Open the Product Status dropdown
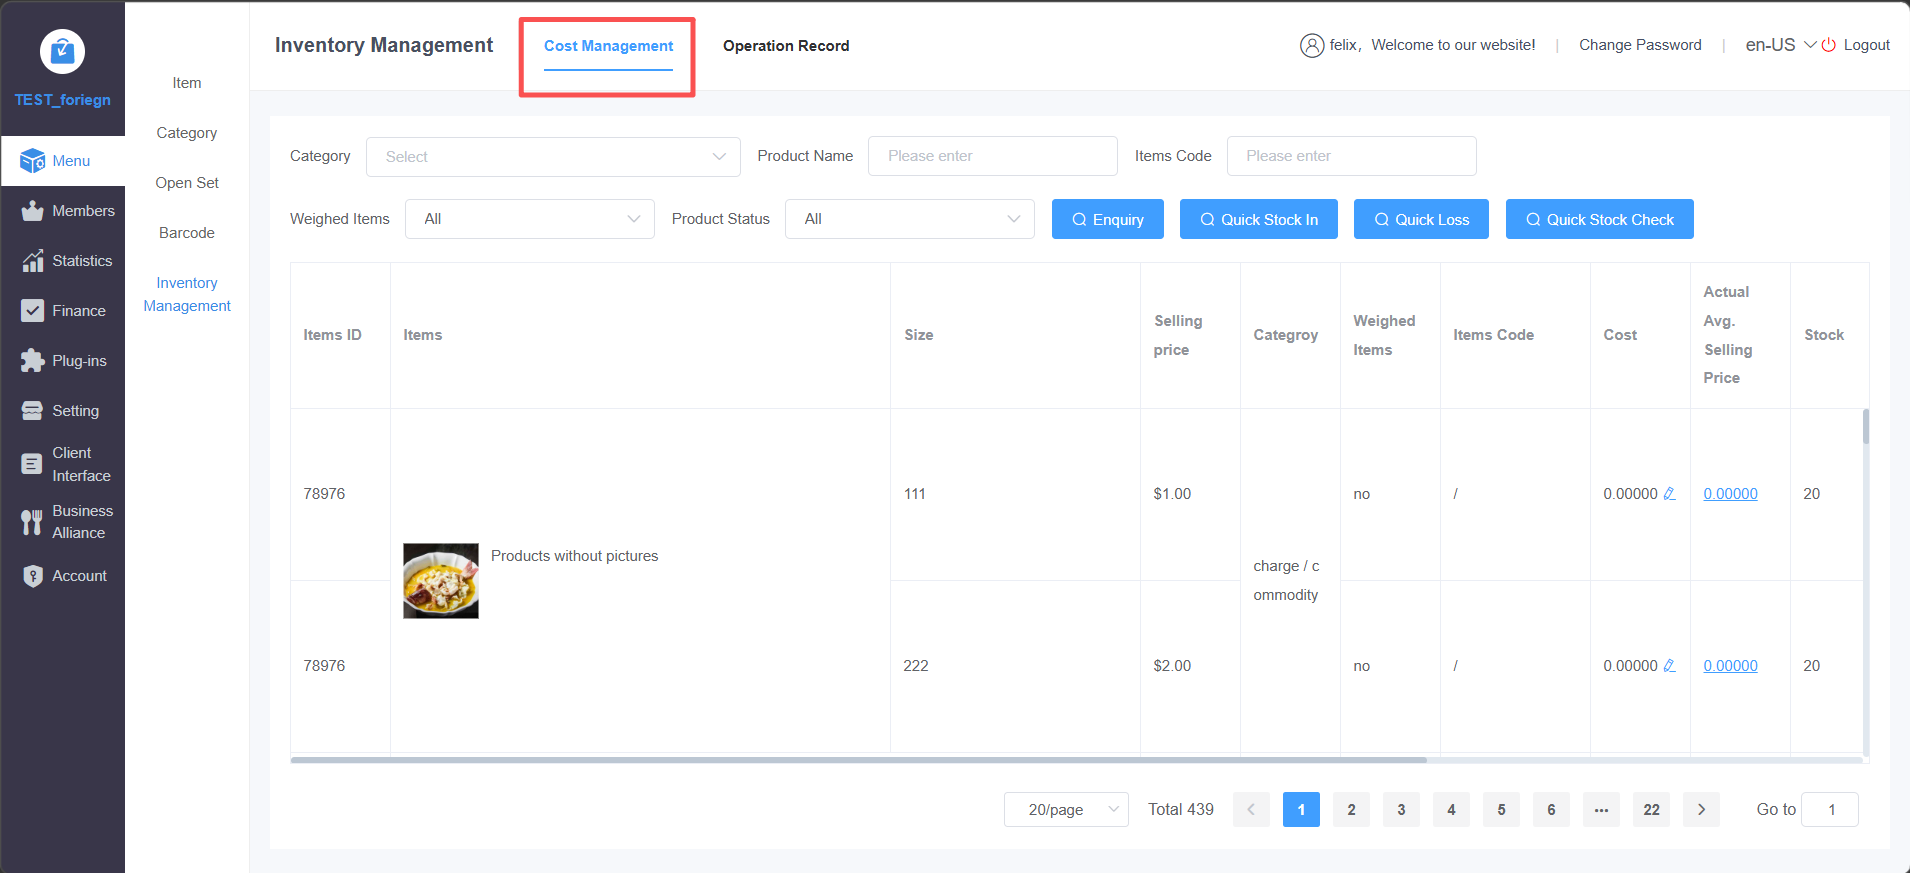1910x873 pixels. (909, 219)
